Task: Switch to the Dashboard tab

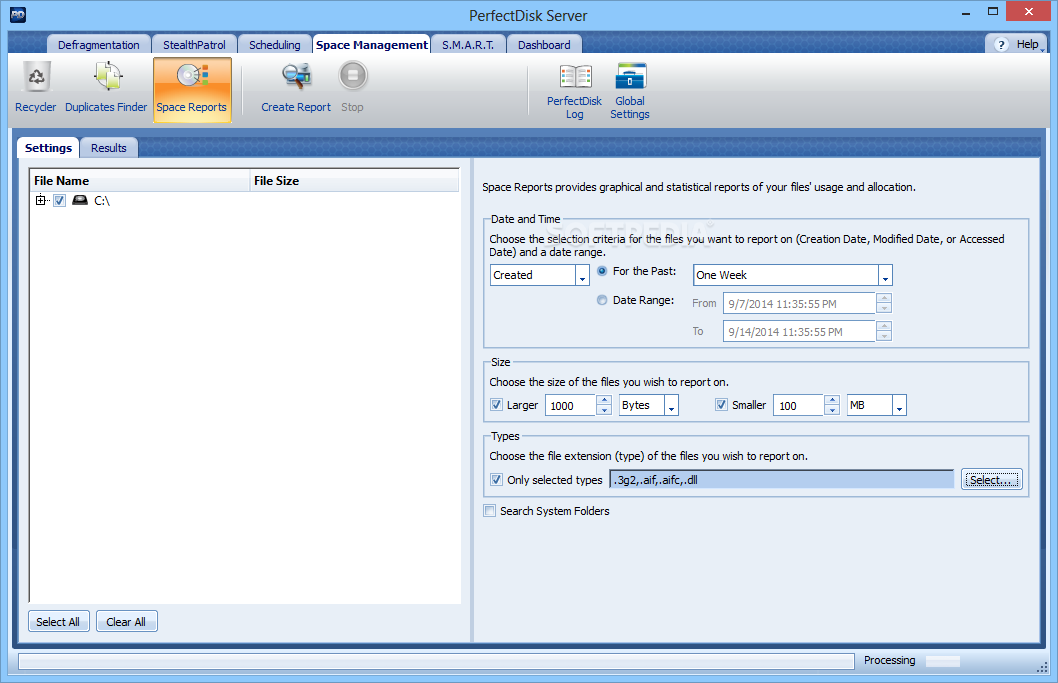Action: [x=544, y=45]
